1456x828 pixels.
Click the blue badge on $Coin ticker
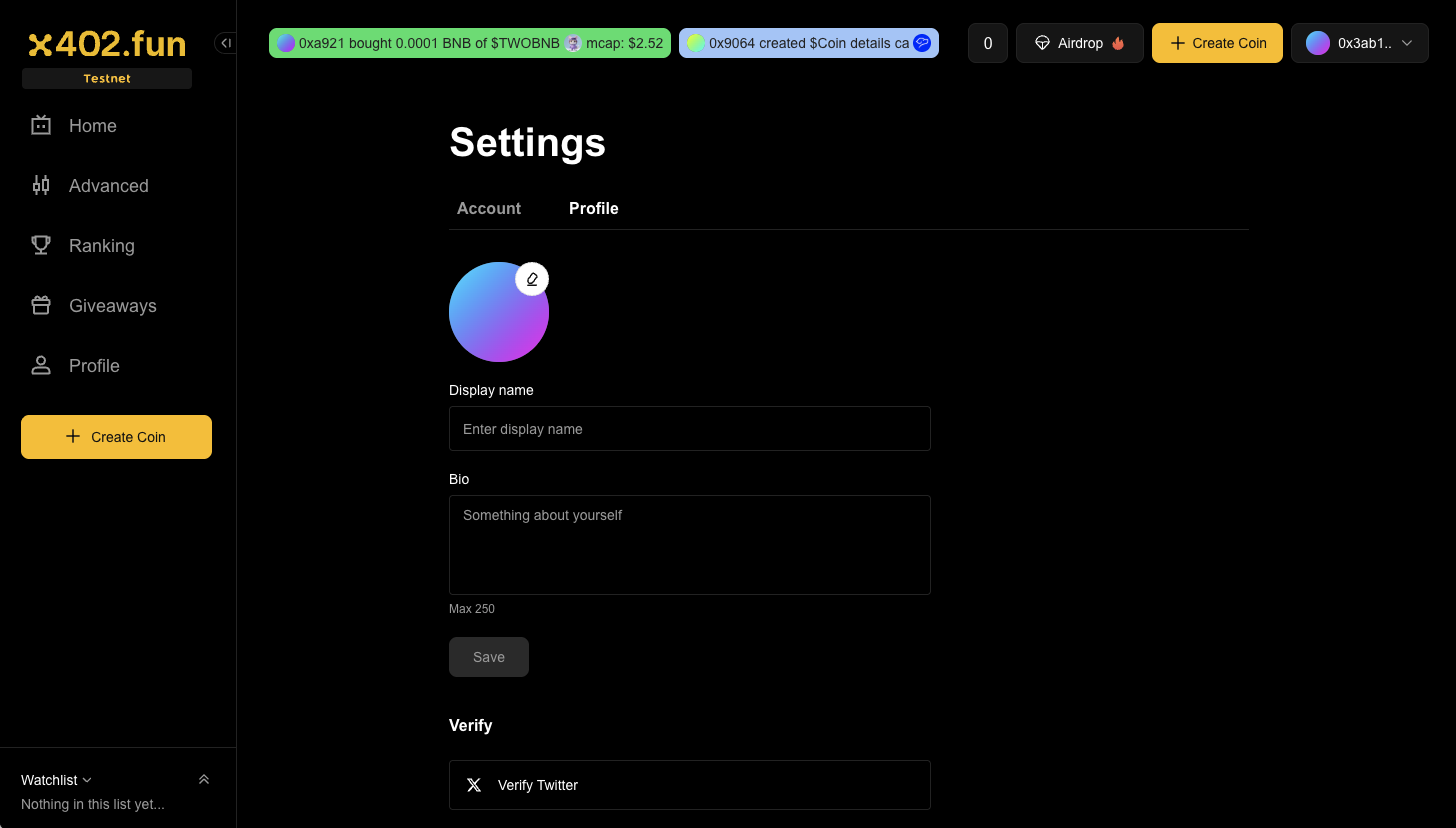[922, 43]
